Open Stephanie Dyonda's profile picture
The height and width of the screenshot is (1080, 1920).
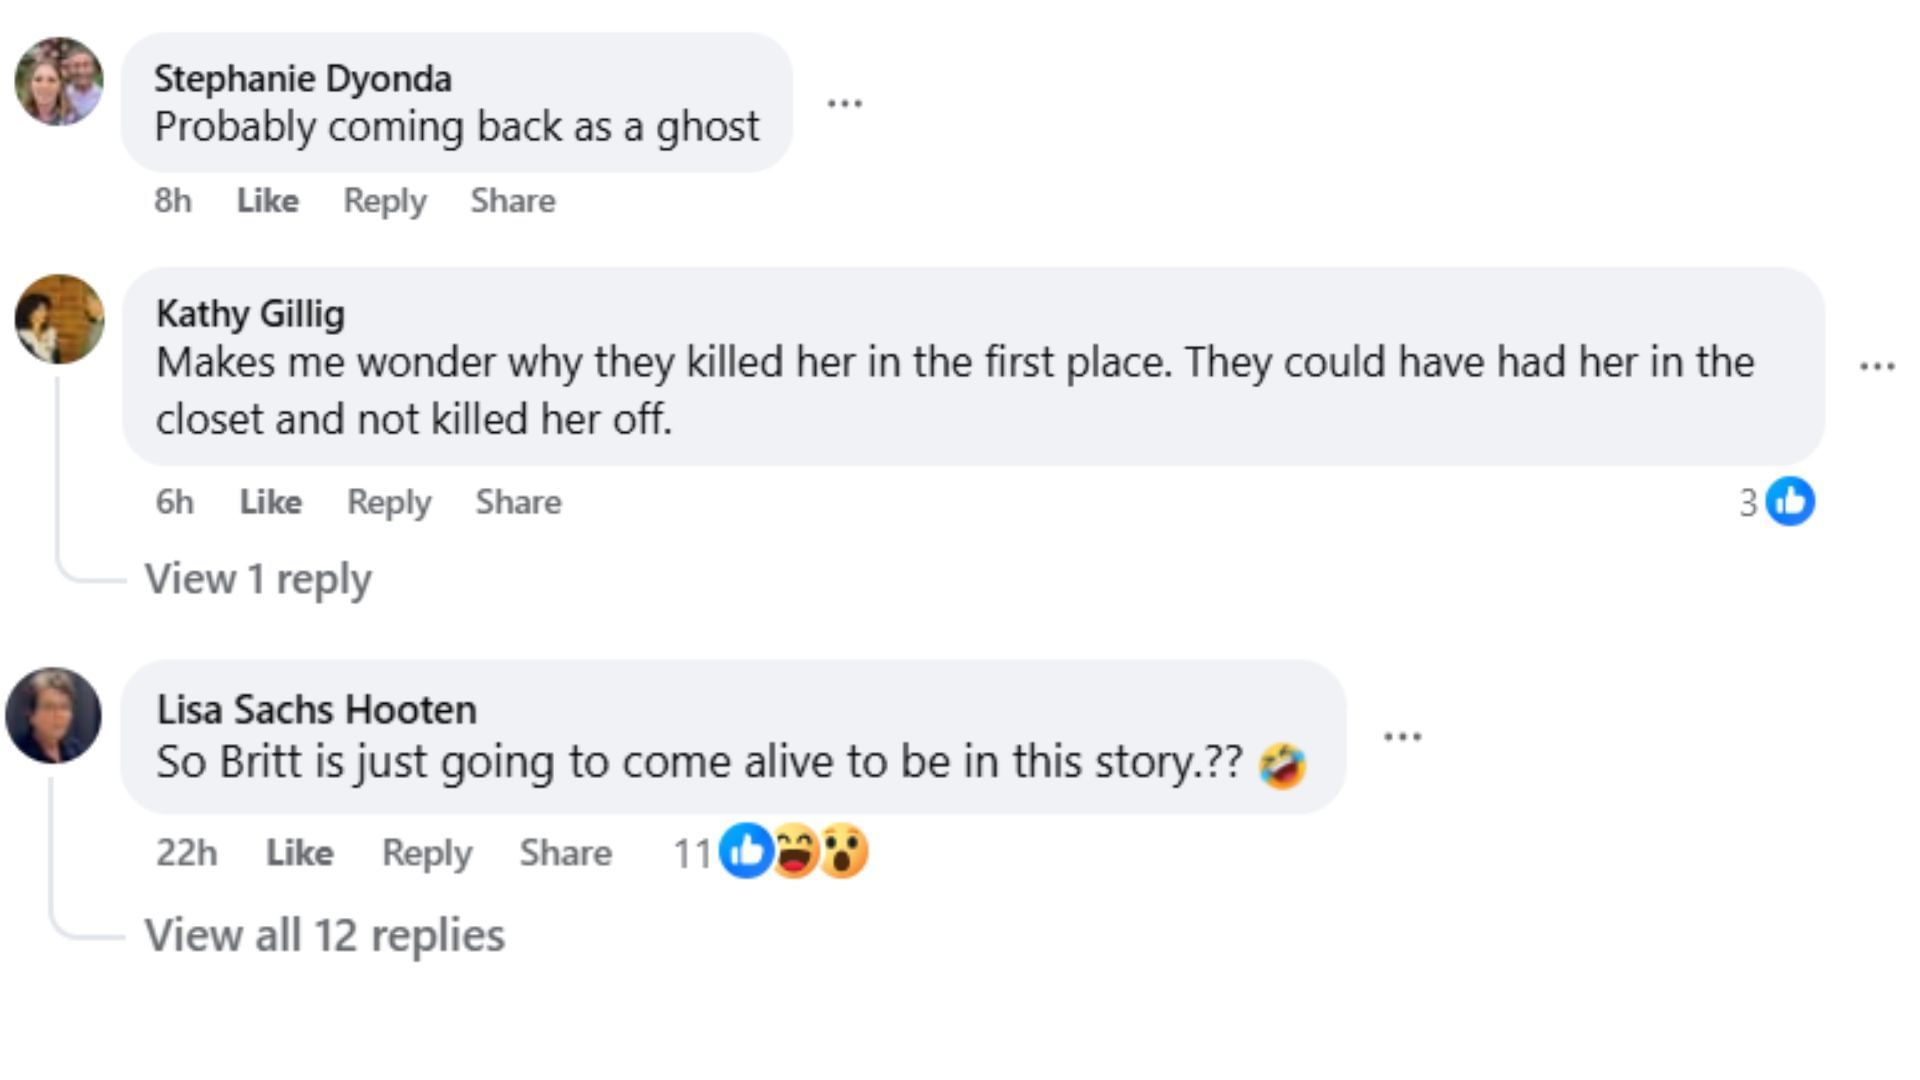point(59,81)
